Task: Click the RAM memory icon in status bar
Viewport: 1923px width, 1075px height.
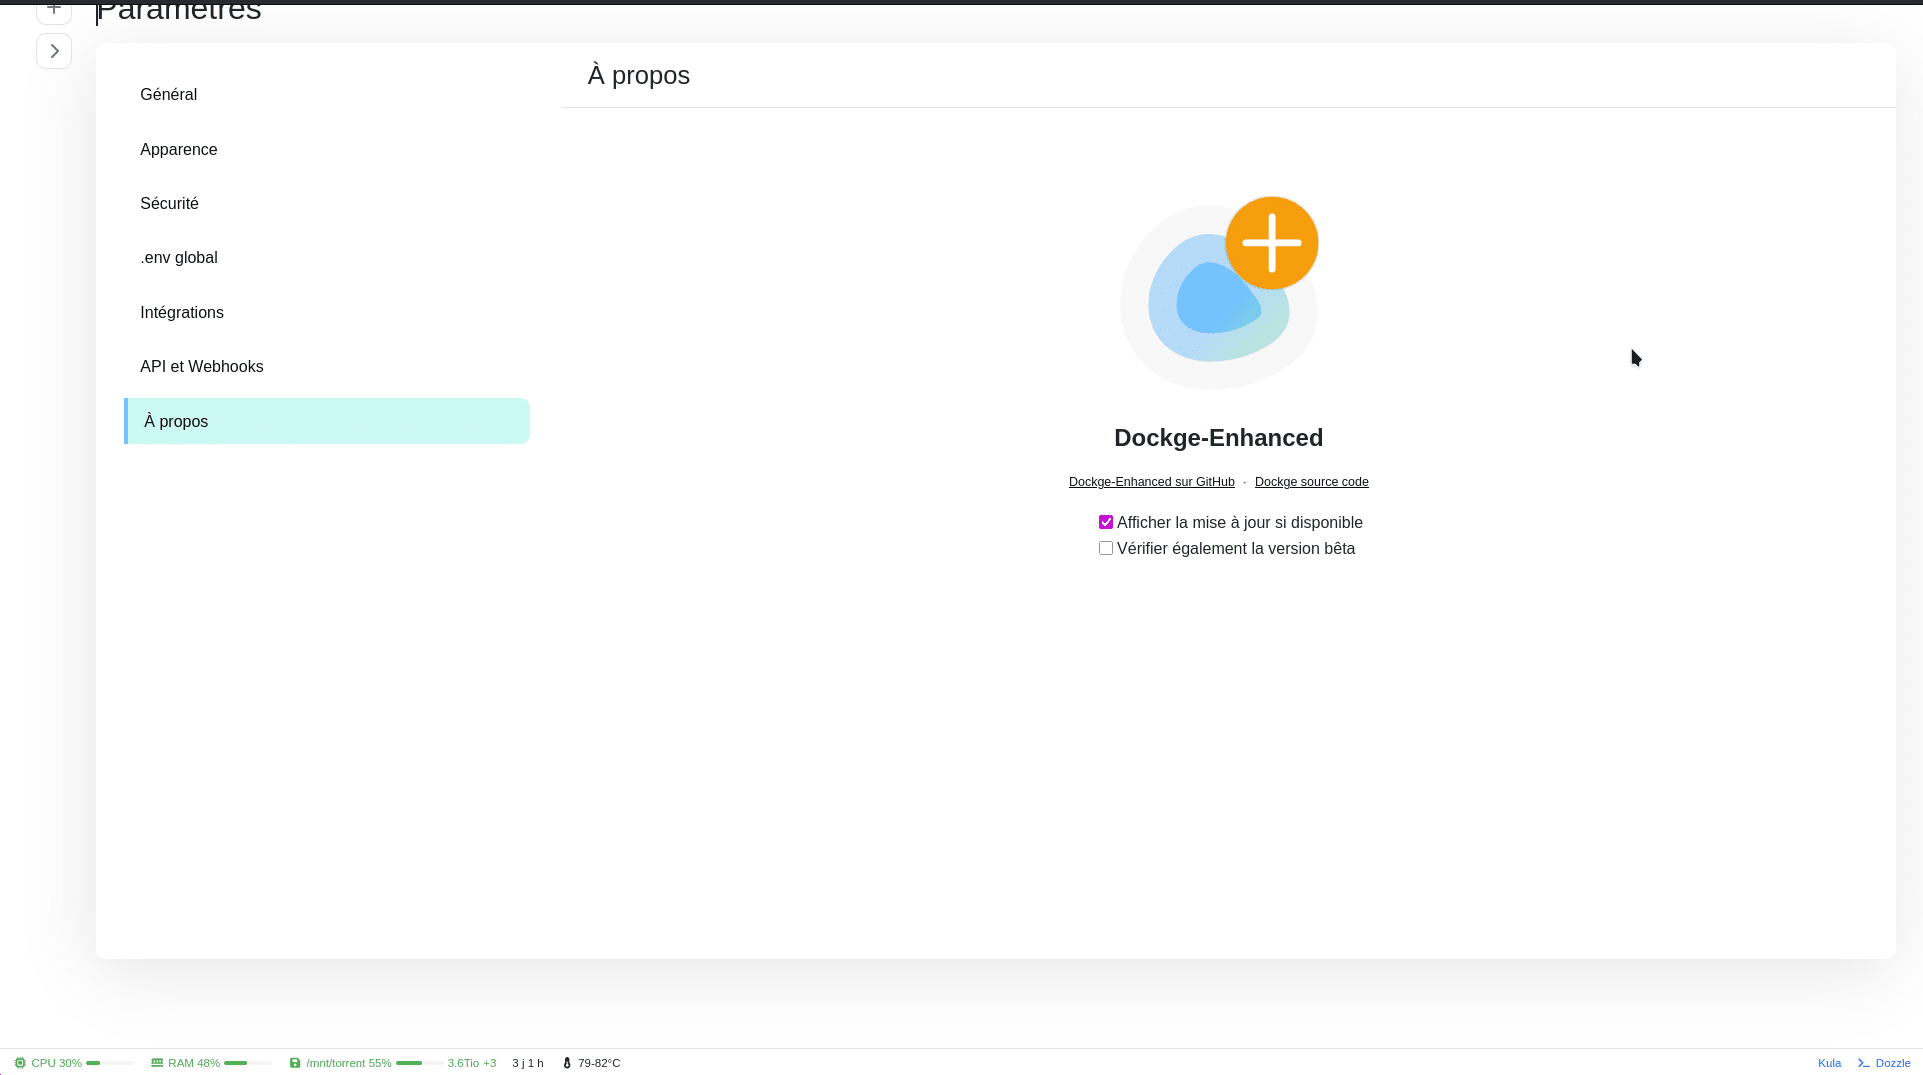Action: pyautogui.click(x=157, y=1063)
